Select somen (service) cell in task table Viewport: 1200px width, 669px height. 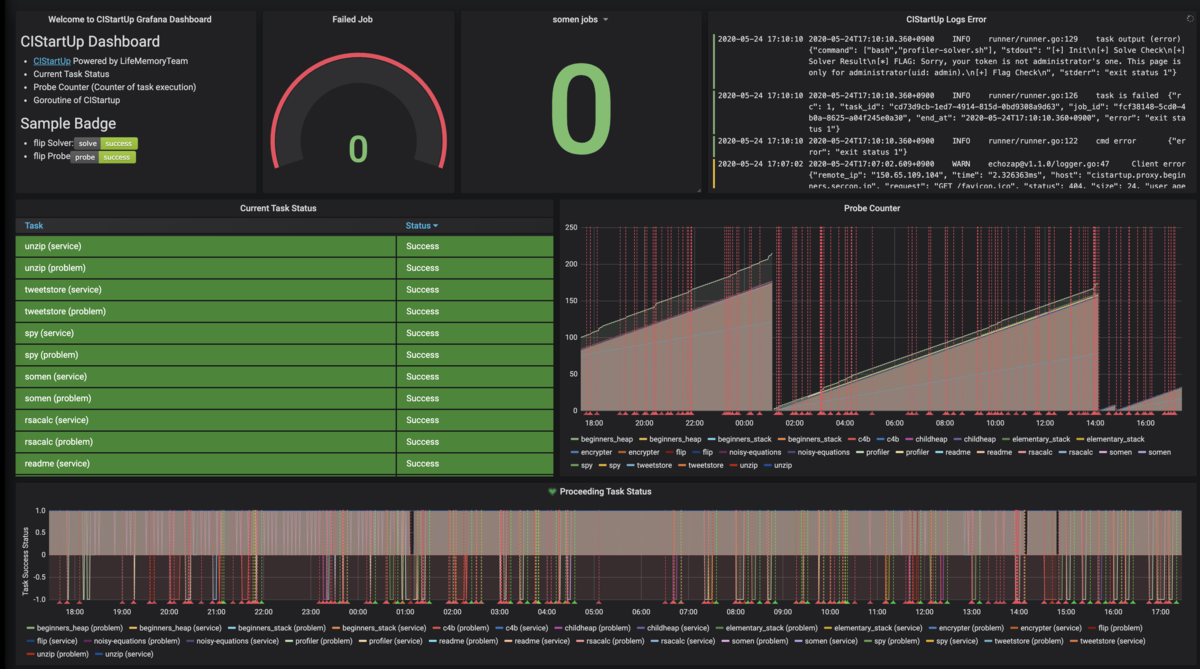point(206,377)
